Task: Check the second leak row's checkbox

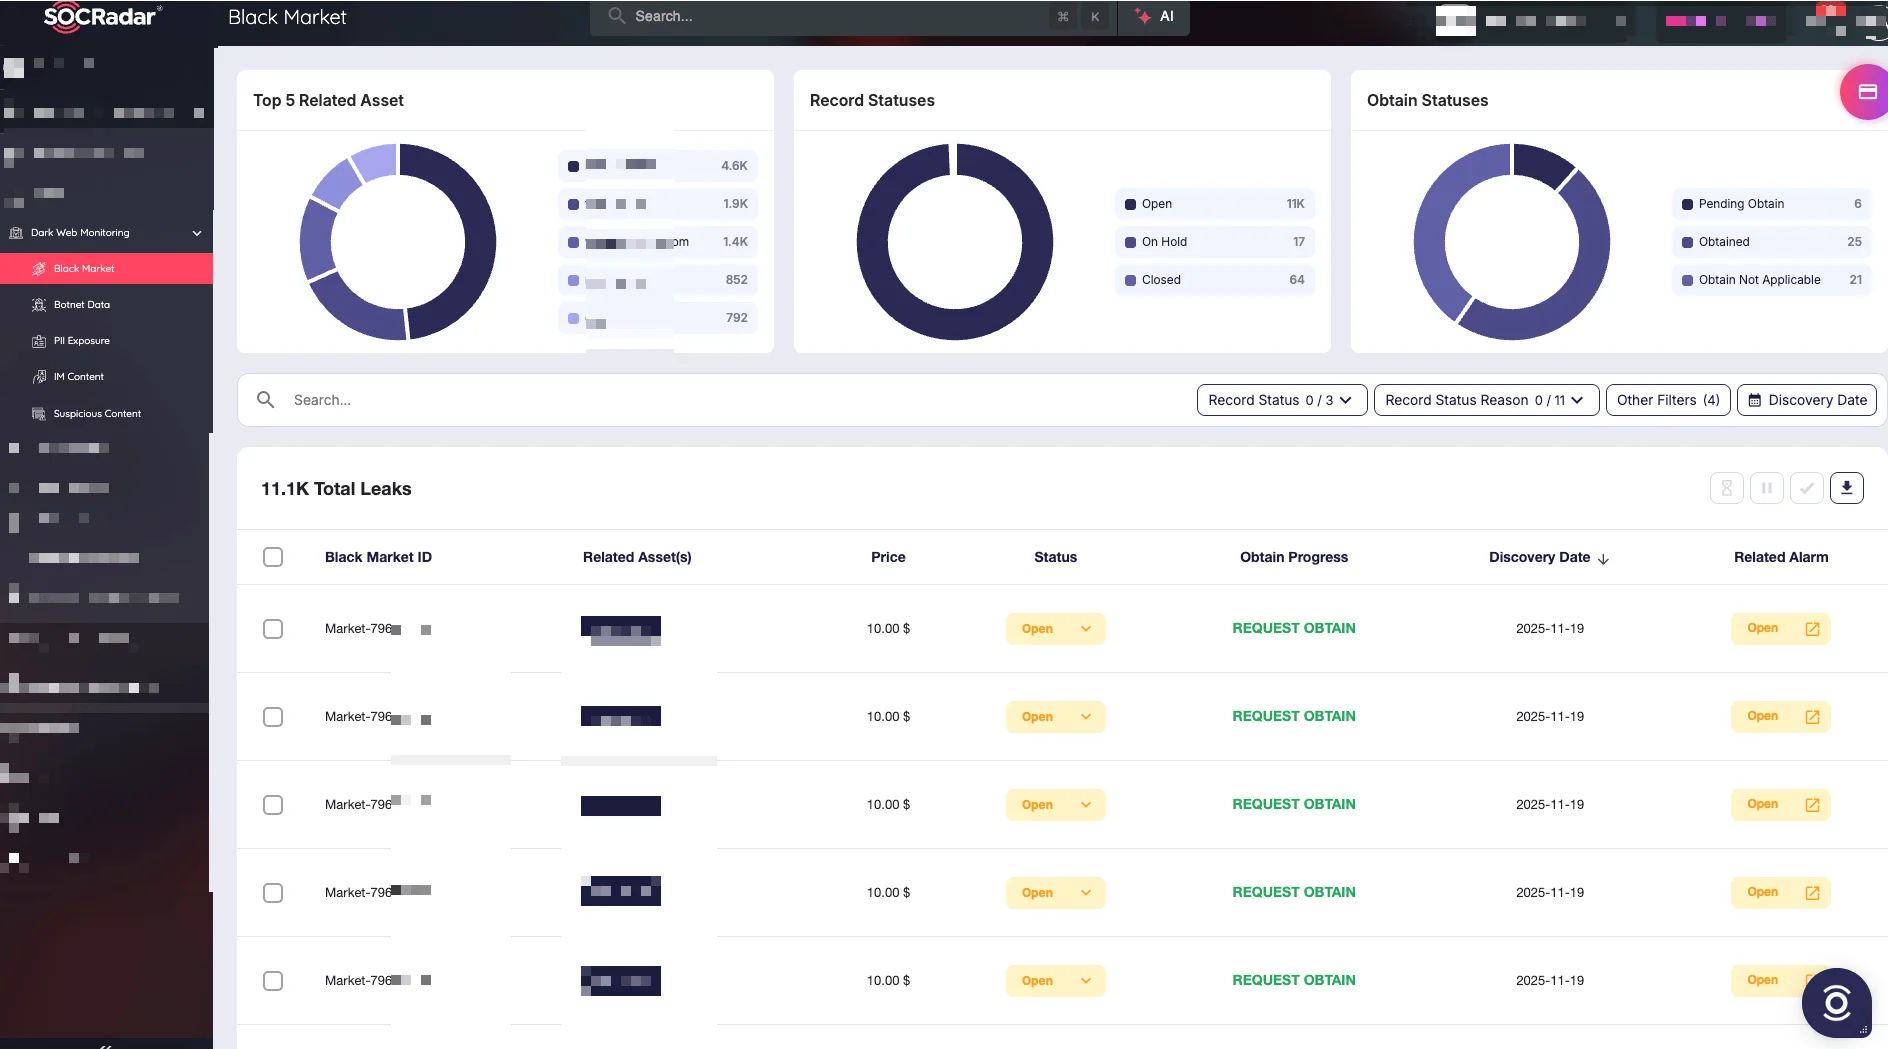Action: (x=272, y=717)
